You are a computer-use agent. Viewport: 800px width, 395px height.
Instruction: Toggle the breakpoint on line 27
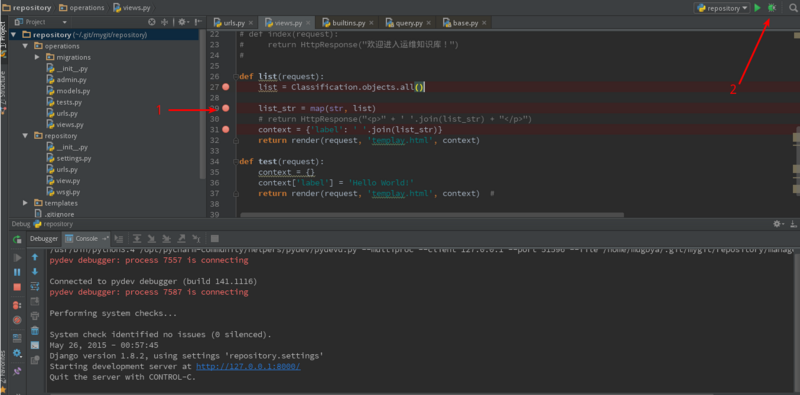(x=226, y=87)
